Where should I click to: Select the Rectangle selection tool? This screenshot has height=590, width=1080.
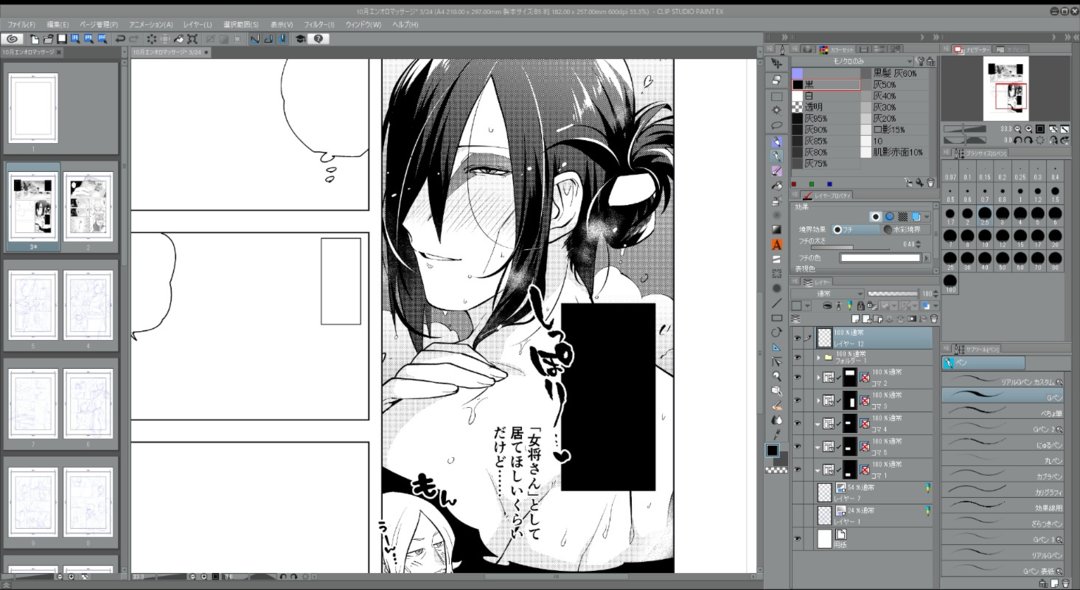[776, 96]
